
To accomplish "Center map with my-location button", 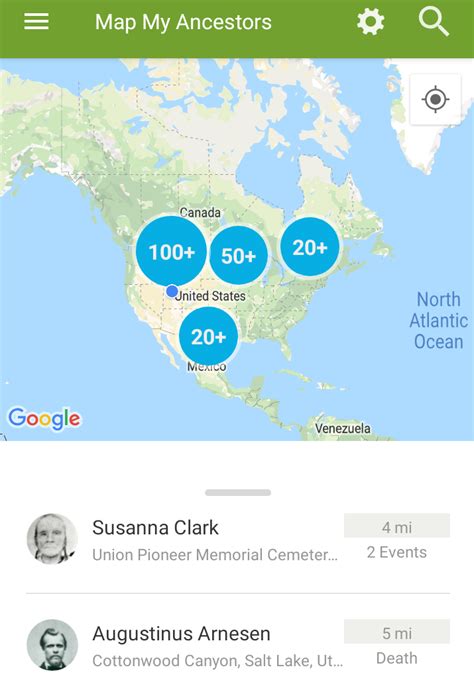I will point(435,99).
